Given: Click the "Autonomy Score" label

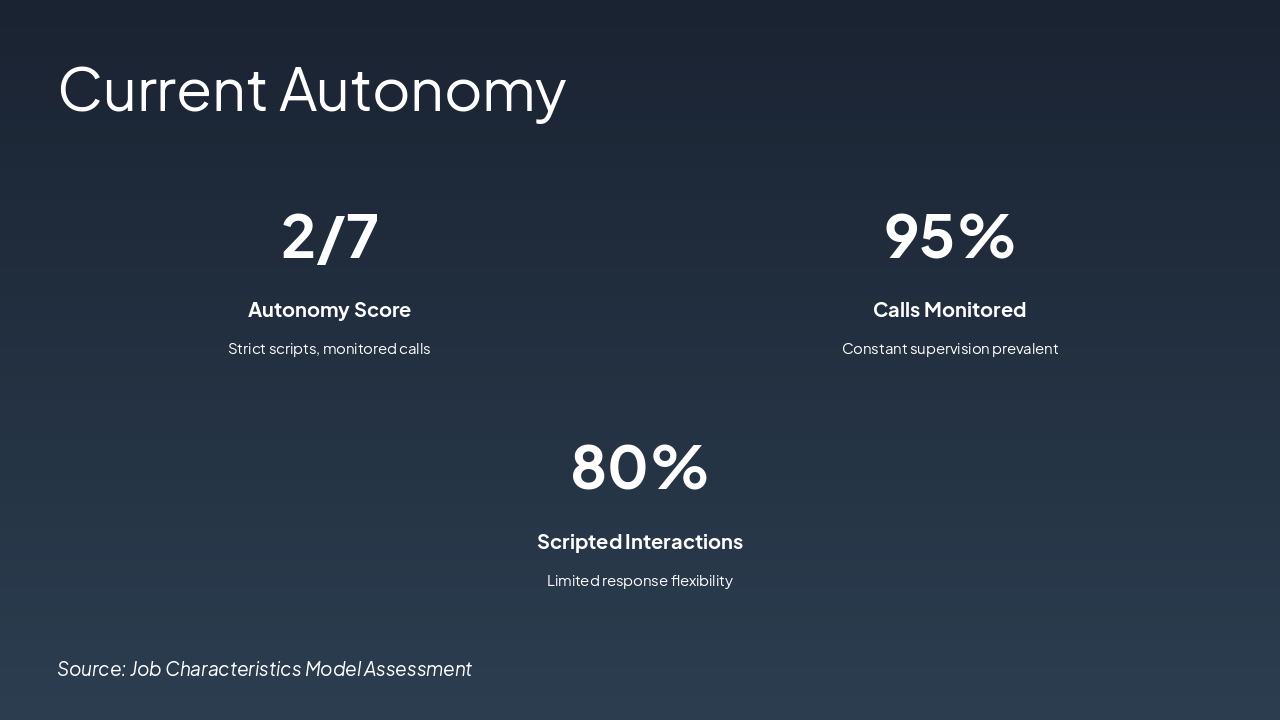Looking at the screenshot, I should pyautogui.click(x=329, y=310).
